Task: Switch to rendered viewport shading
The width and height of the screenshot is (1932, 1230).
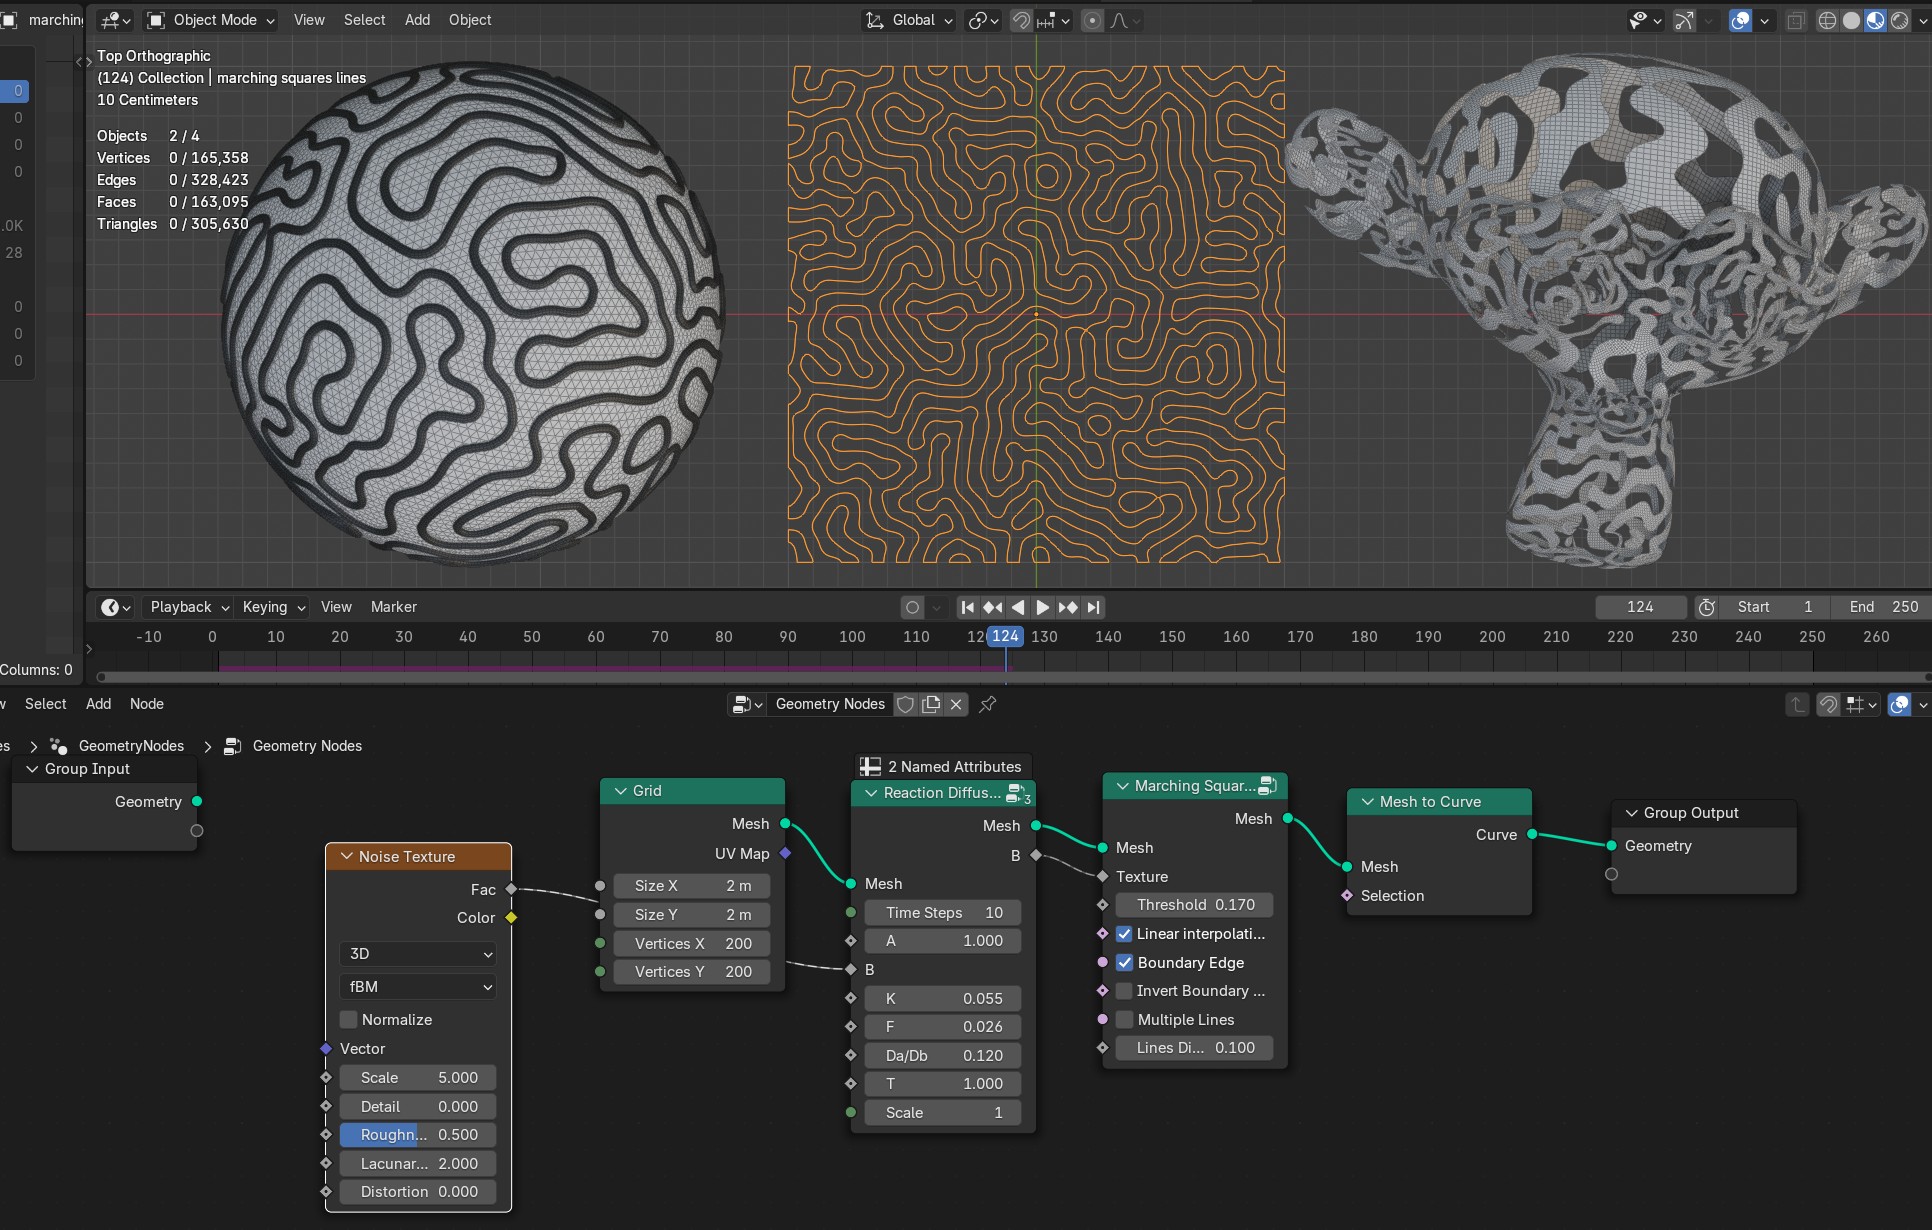Action: 1899,20
